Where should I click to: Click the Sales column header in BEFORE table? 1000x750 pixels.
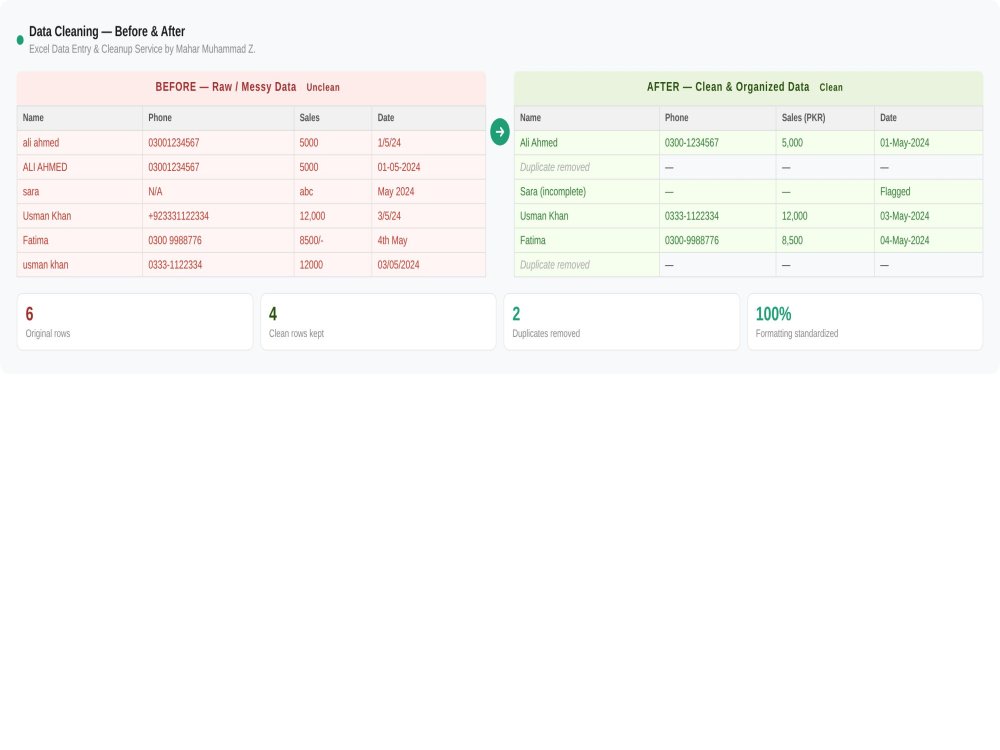333,118
